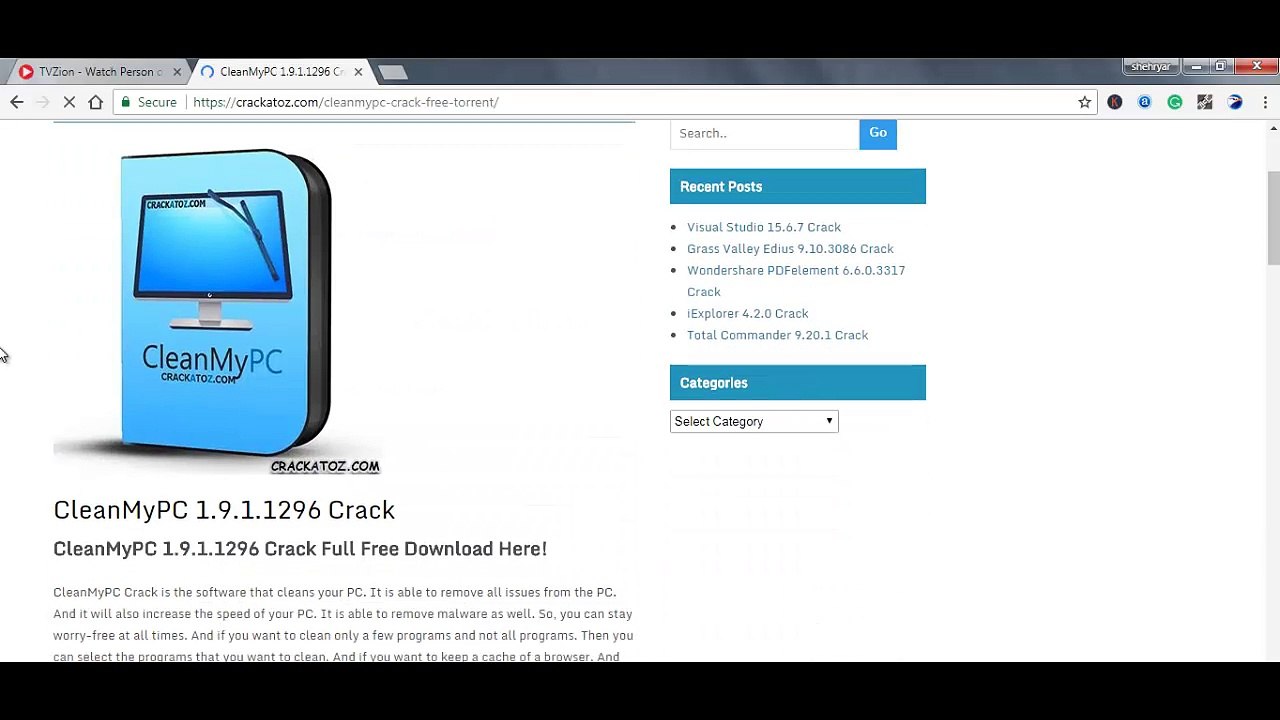Click the scrollbar up arrow
This screenshot has height=720, width=1280.
(x=1273, y=129)
